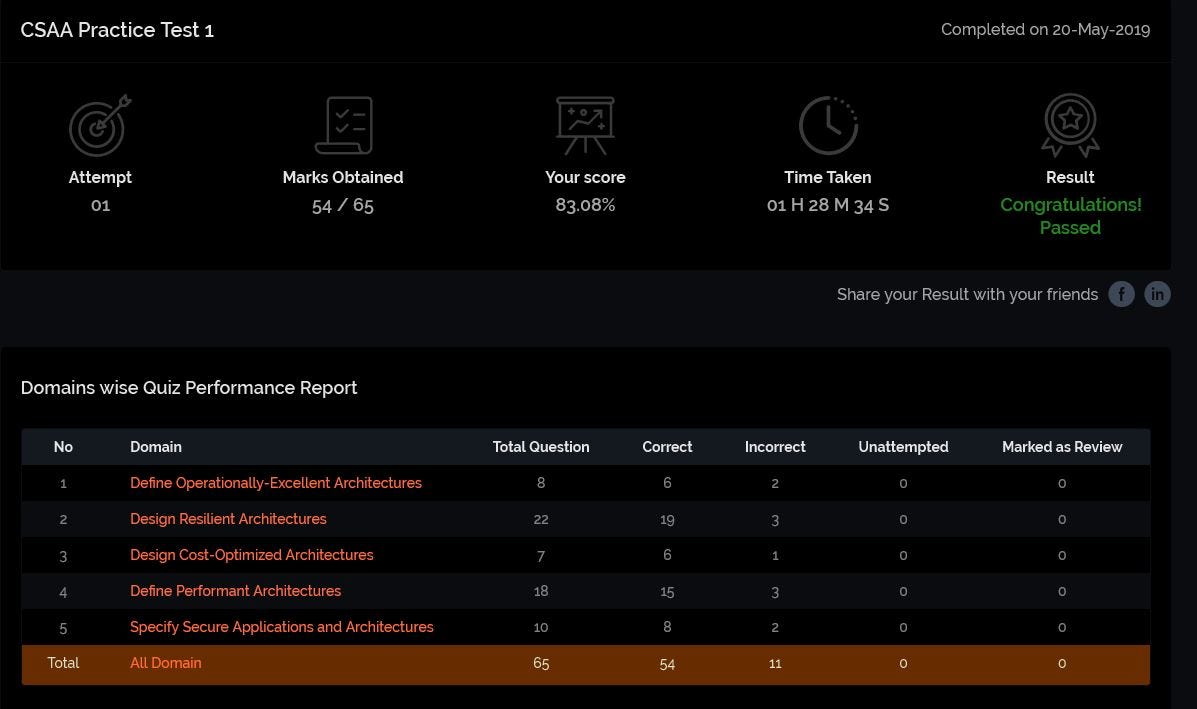Sort table by the Correct column
The image size is (1197, 709).
(667, 447)
